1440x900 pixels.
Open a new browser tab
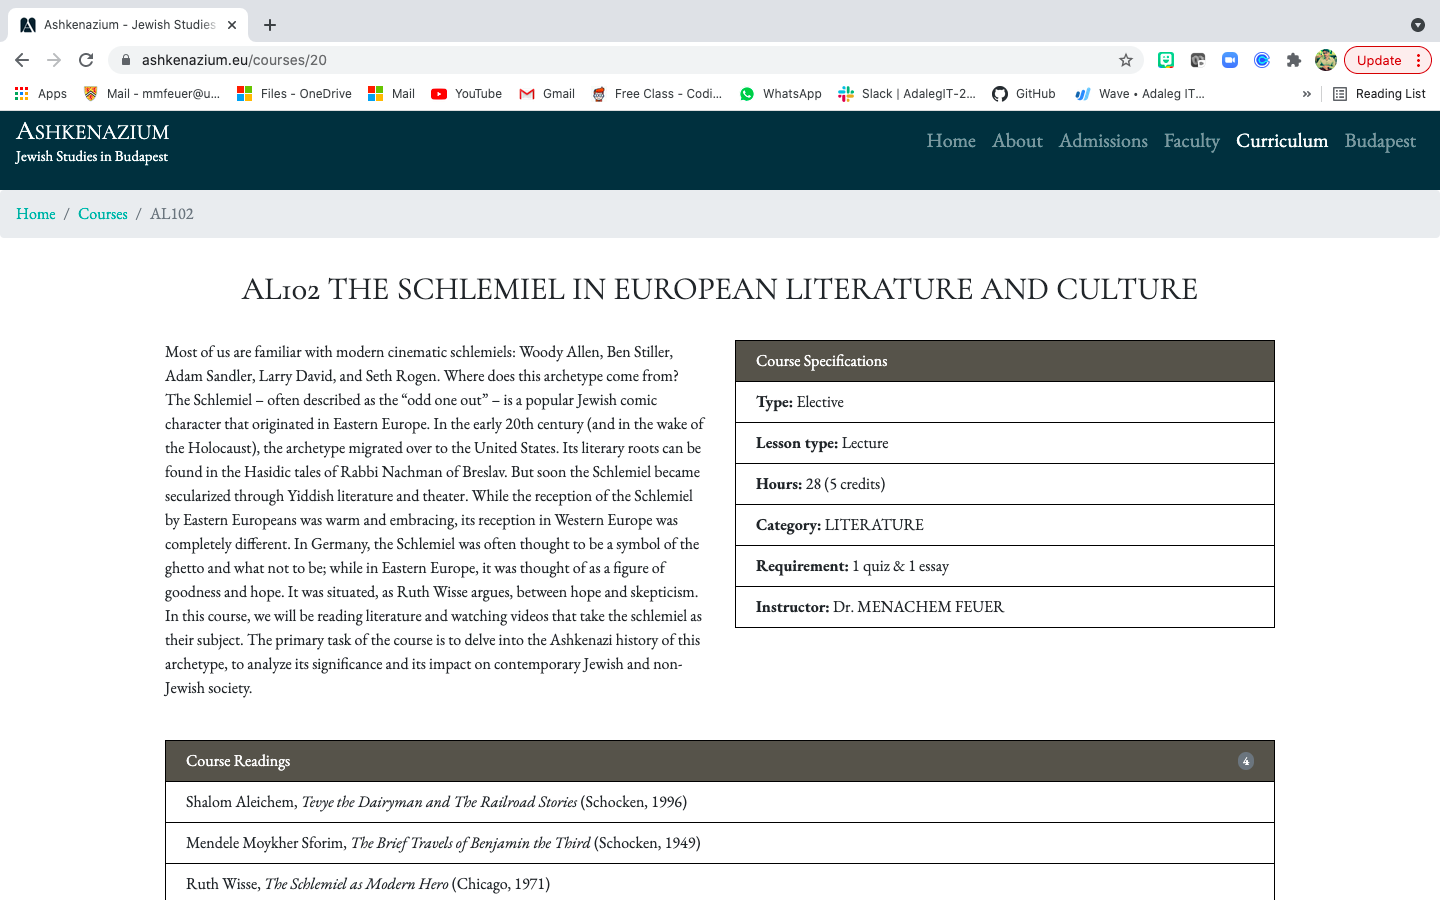(270, 25)
